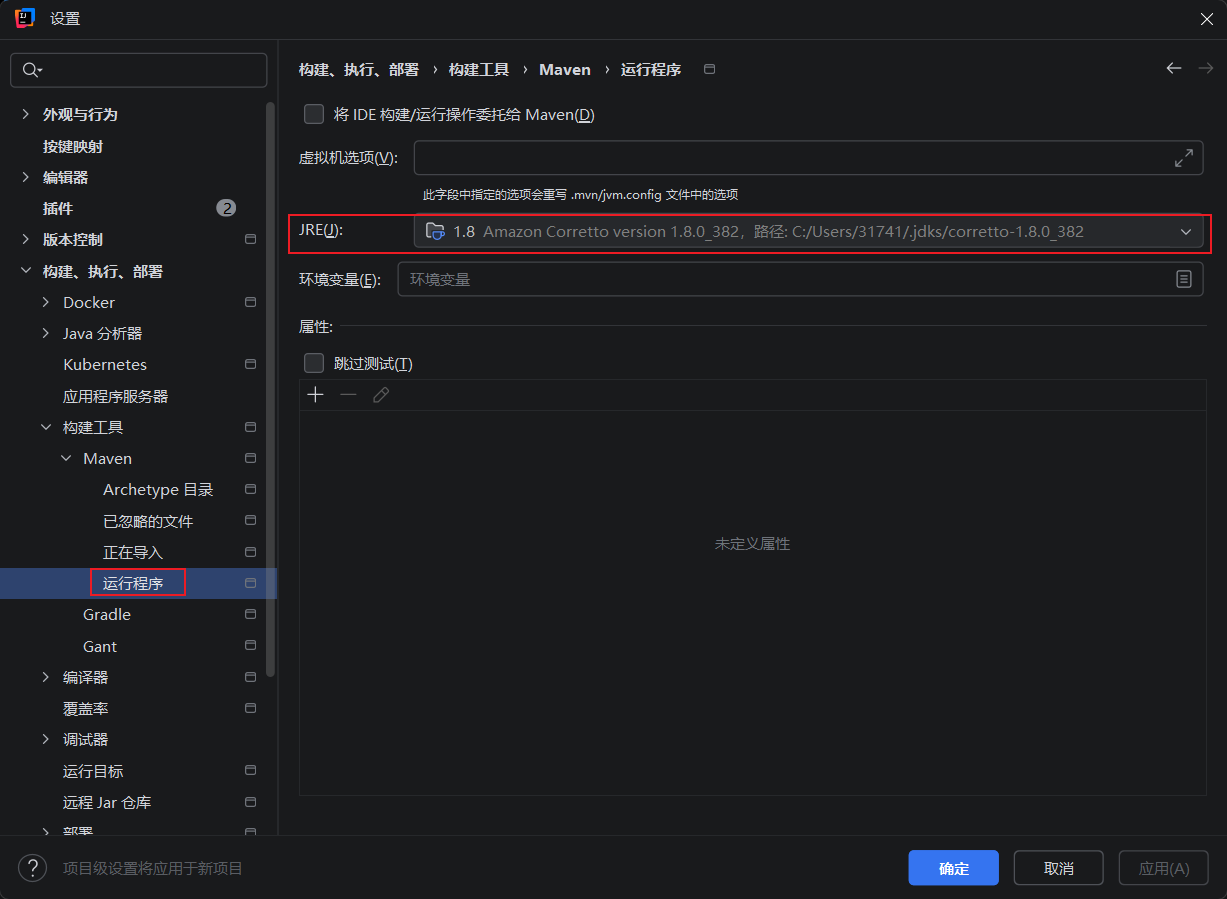
Task: Click 构建工具 in the breadcrumb
Action: 479,69
